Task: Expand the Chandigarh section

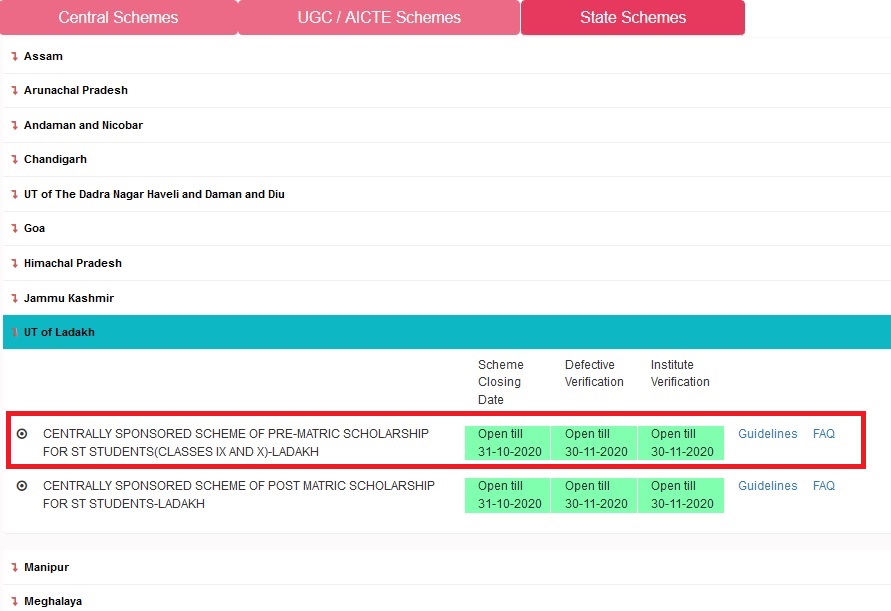Action: coord(447,159)
